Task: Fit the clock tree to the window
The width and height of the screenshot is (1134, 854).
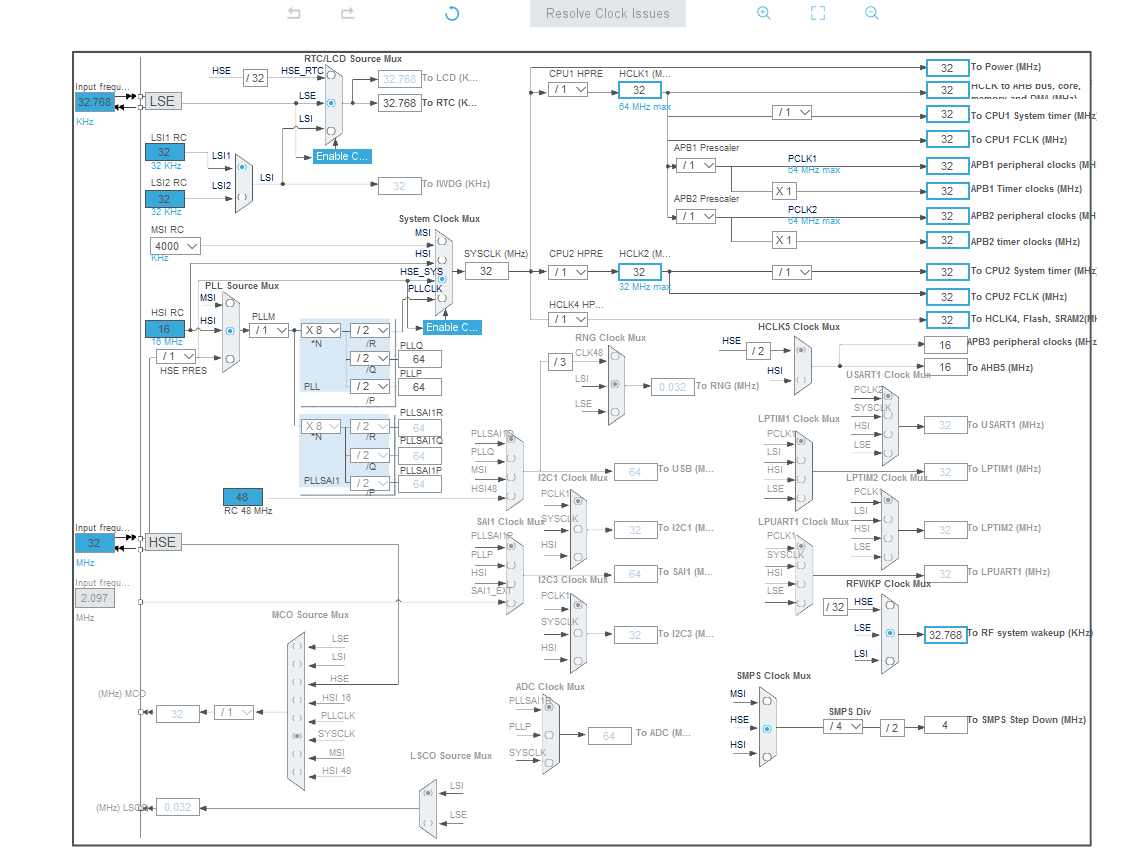Action: click(817, 13)
